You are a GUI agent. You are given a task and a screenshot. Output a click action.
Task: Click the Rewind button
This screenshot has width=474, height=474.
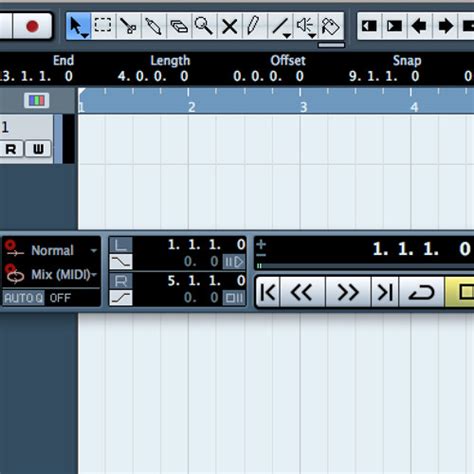(302, 292)
